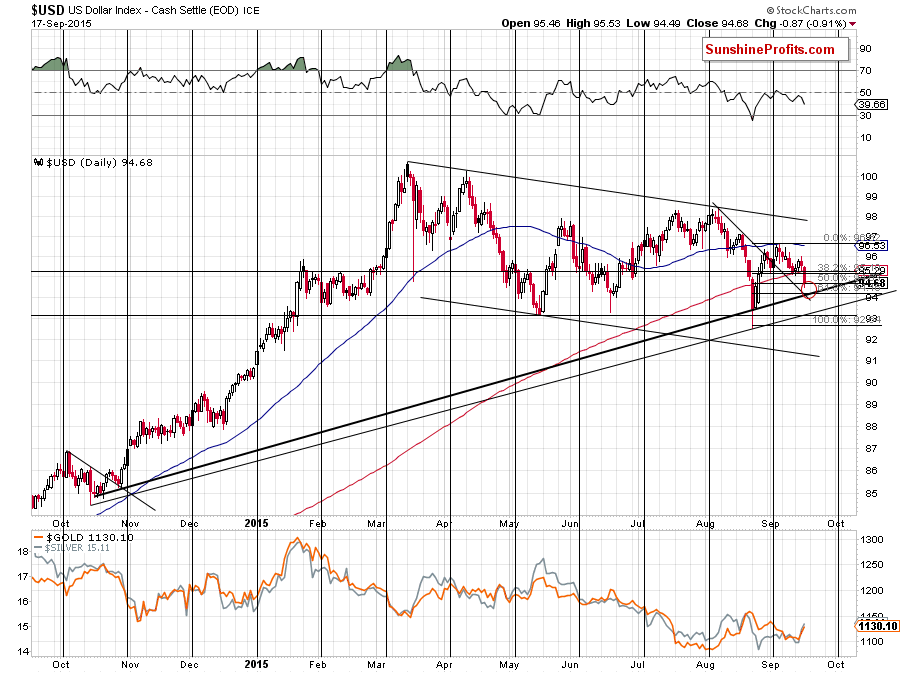This screenshot has width=900, height=673.
Task: Click the 30 RSI axis label
Action: [865, 116]
